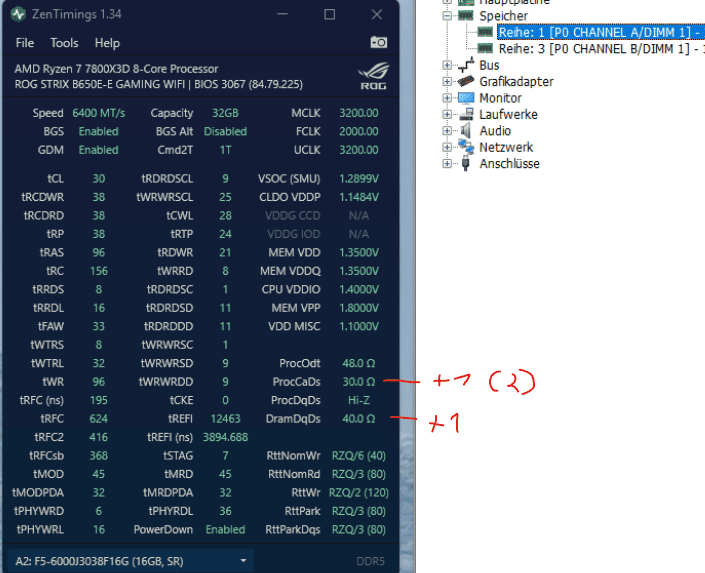Click the RttNomWr value RZQ/6 (40)
This screenshot has width=705, height=573.
pyautogui.click(x=359, y=456)
